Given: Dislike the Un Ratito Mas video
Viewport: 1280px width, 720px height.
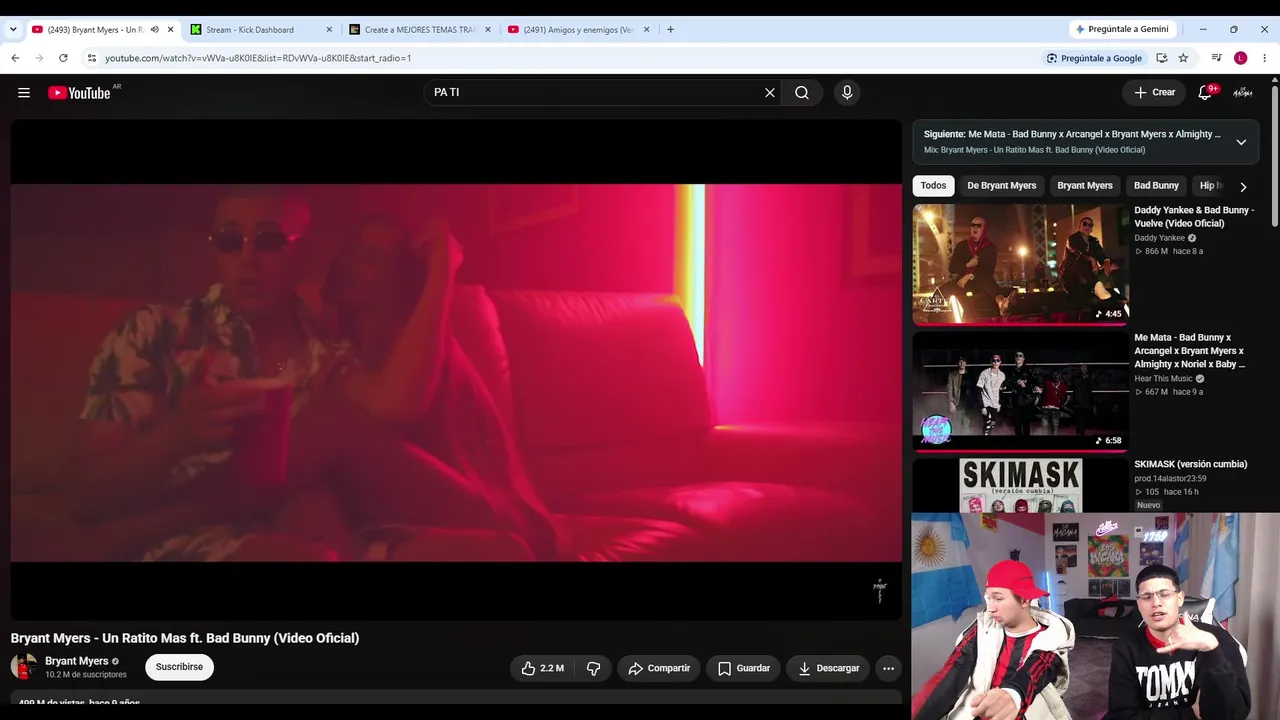Looking at the screenshot, I should tap(593, 668).
